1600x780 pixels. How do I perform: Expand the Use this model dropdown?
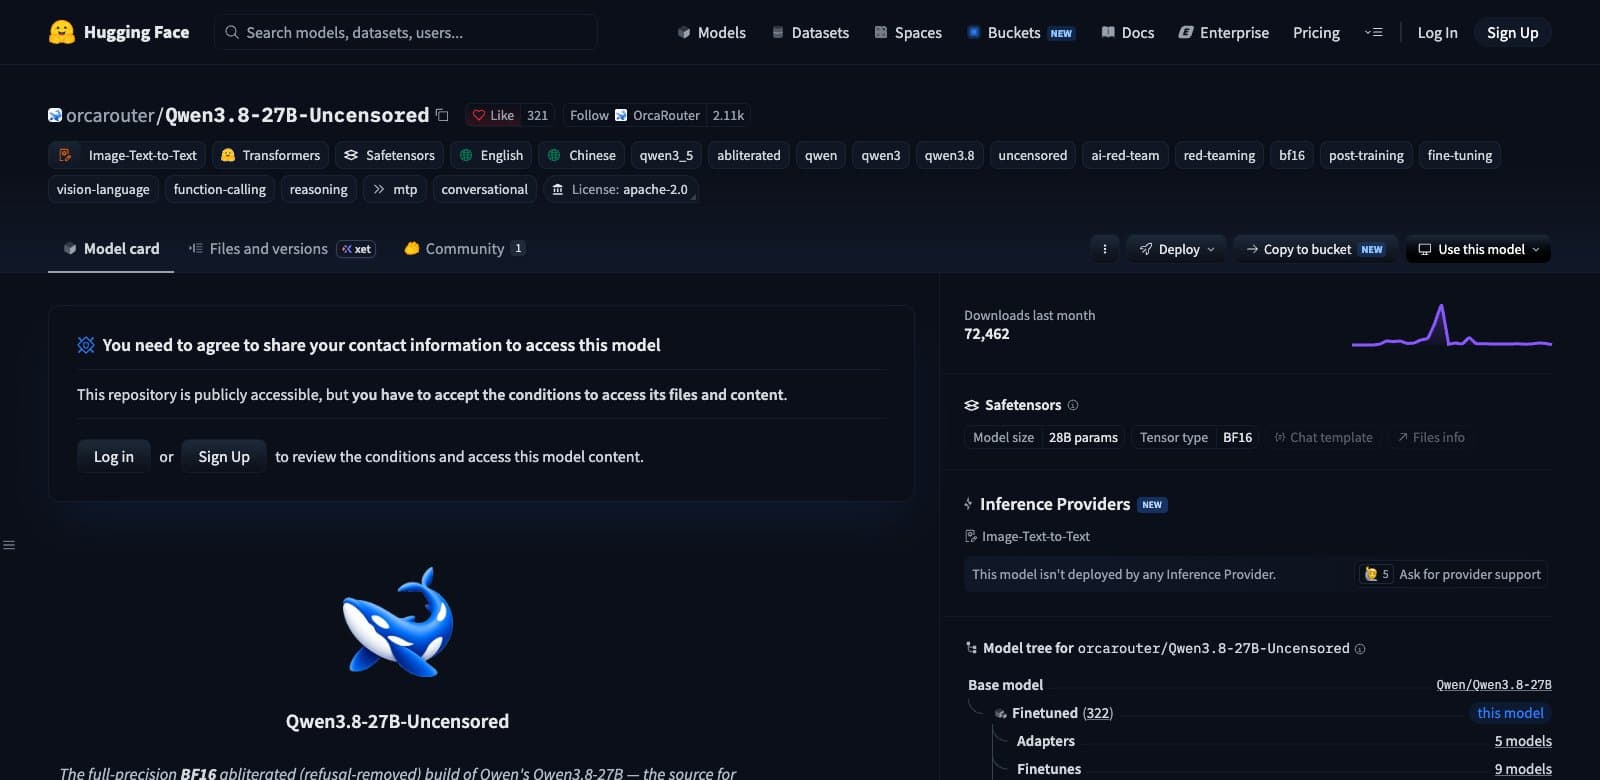point(1478,249)
